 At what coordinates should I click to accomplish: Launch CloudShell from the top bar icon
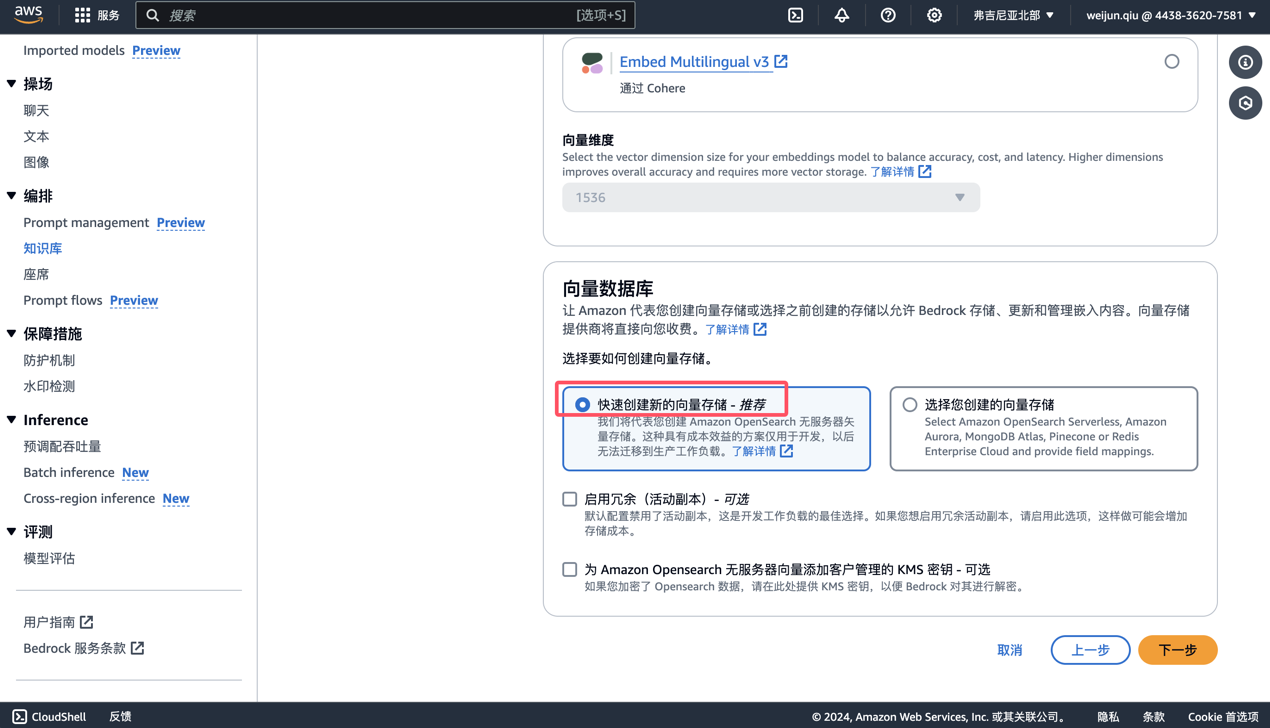[795, 15]
